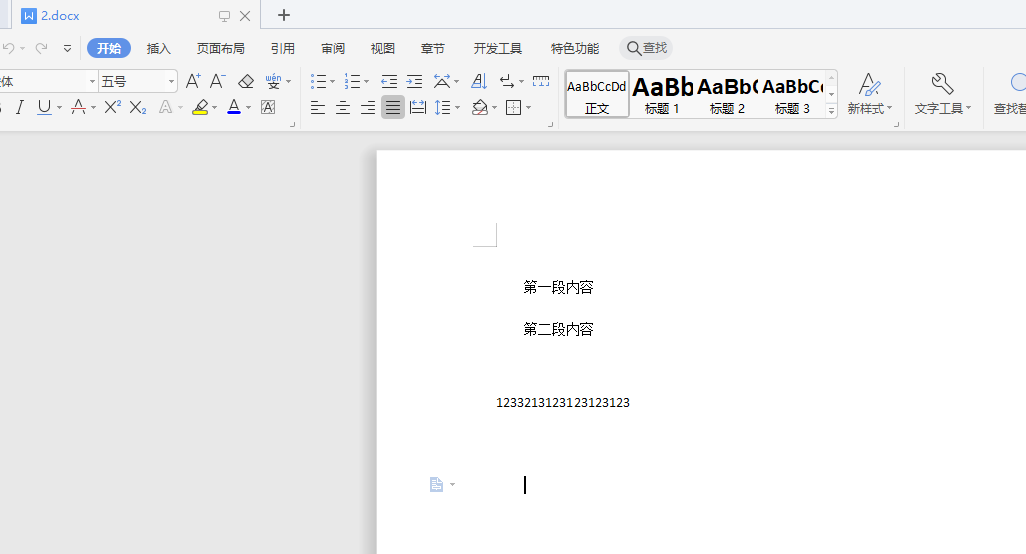This screenshot has height=554, width=1026.
Task: Click the increase indent icon
Action: click(414, 81)
